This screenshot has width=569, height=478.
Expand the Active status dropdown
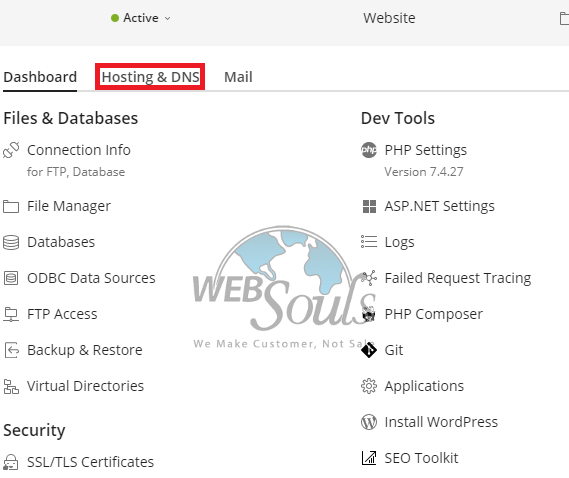[140, 18]
